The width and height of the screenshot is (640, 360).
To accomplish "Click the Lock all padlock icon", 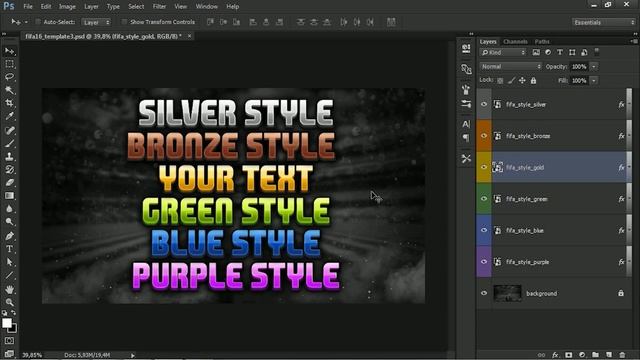I will (x=533, y=80).
